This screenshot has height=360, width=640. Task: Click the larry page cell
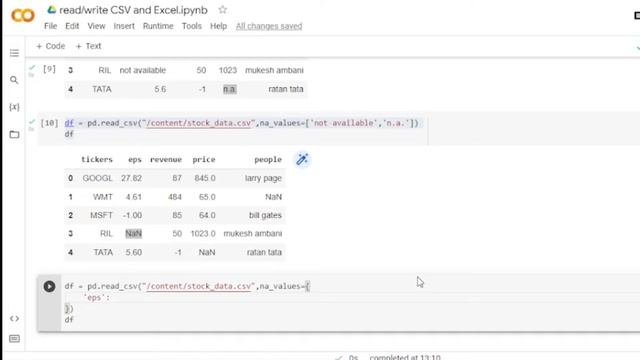(x=263, y=178)
